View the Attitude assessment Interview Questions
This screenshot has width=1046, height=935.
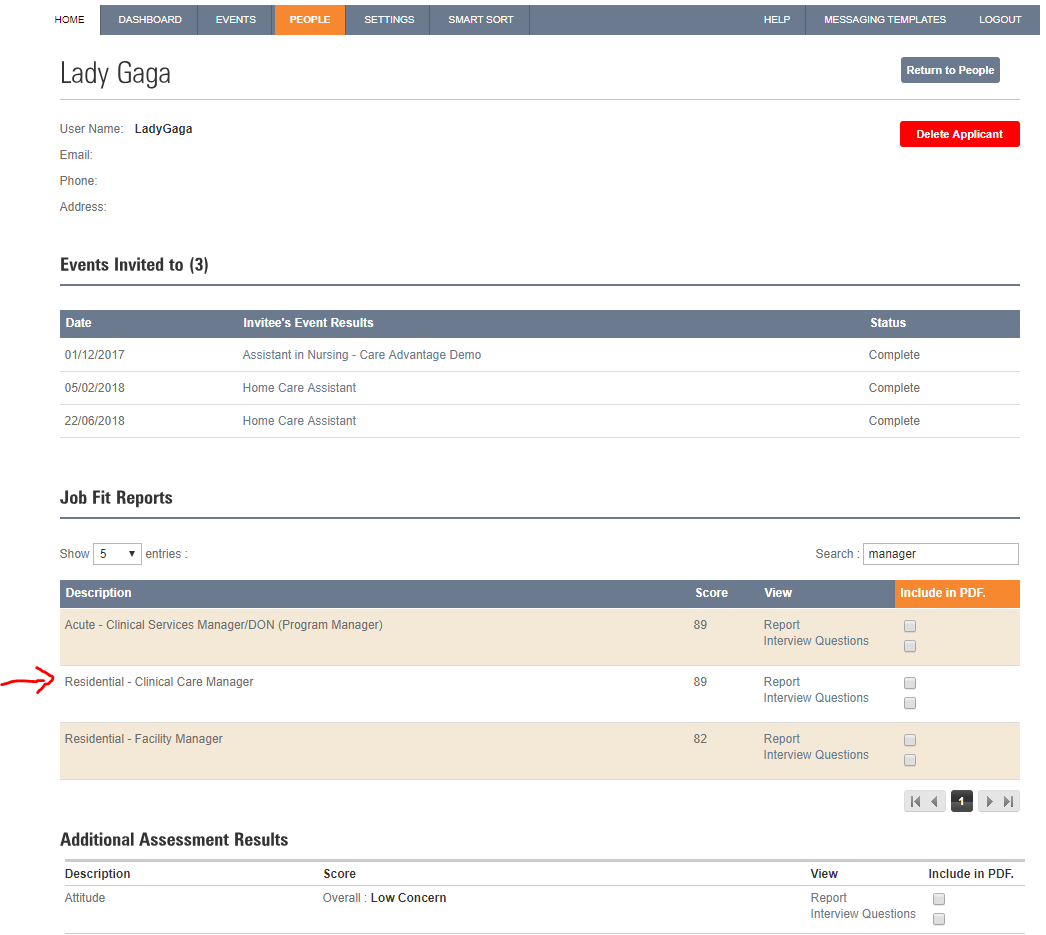863,914
